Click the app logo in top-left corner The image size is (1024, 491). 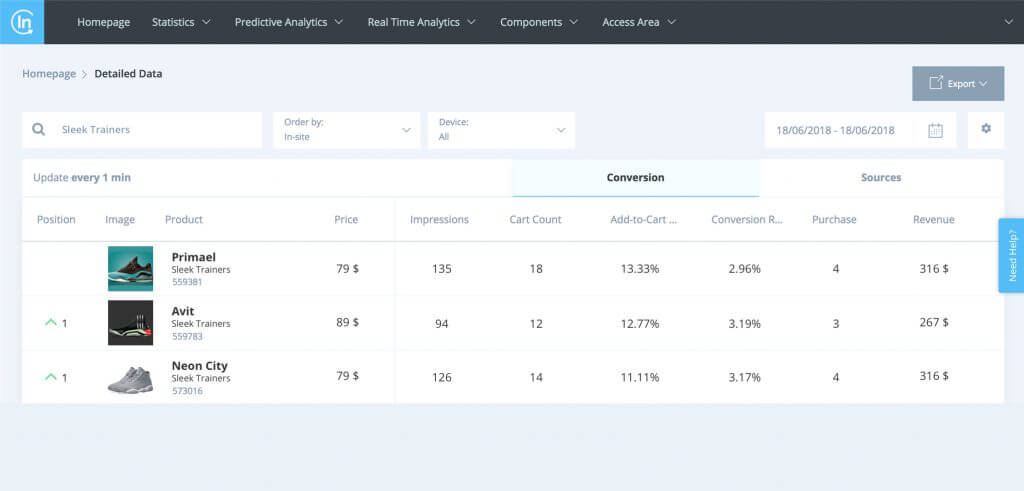point(21,21)
